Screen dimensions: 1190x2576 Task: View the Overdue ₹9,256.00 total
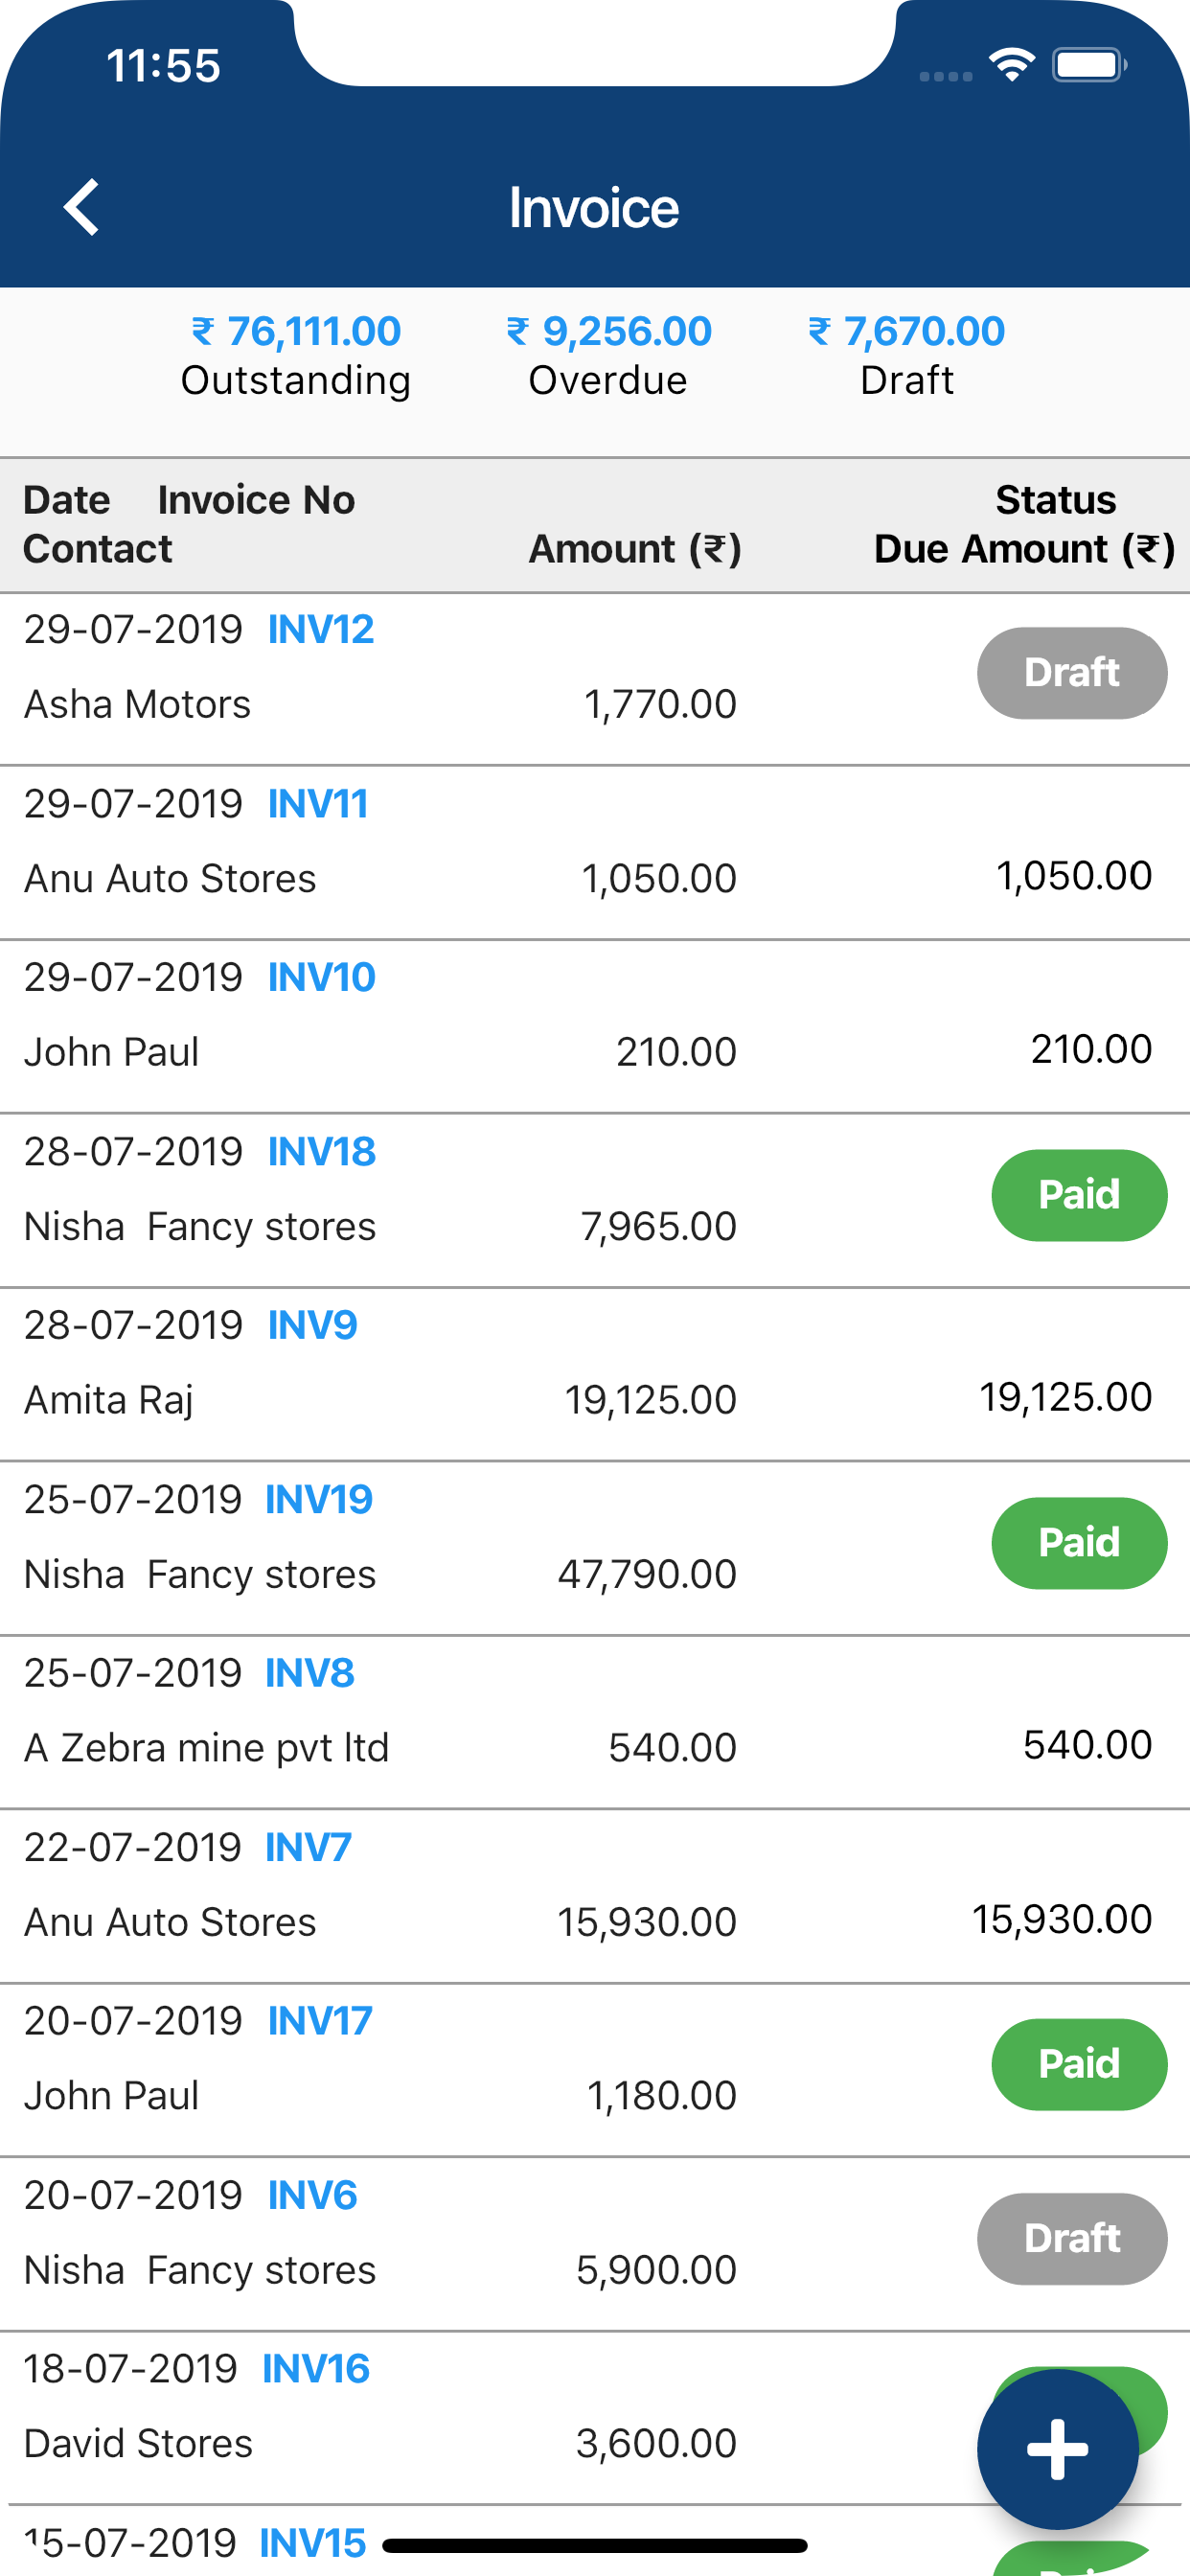(608, 355)
